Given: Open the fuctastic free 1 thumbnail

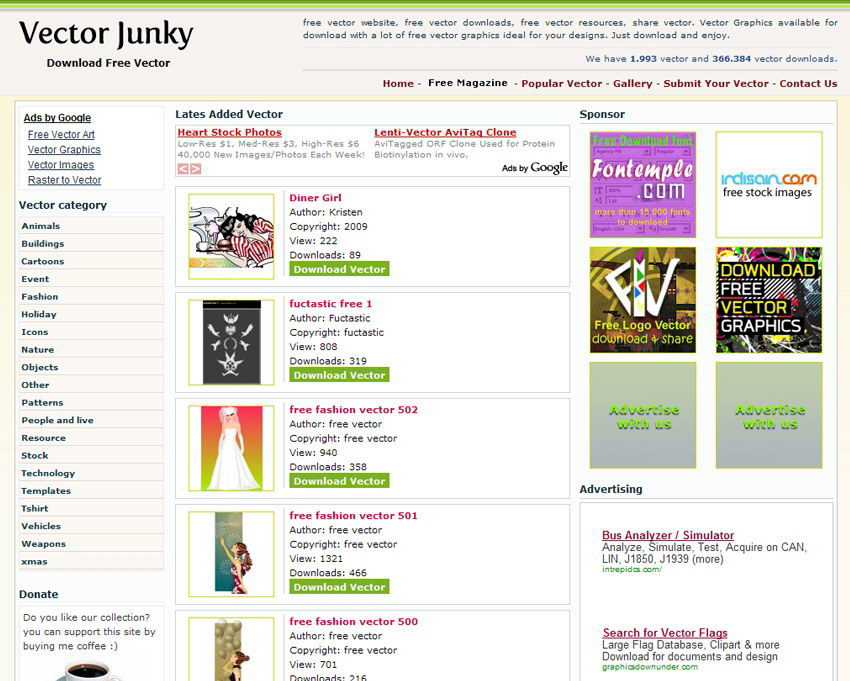Looking at the screenshot, I should click(231, 342).
